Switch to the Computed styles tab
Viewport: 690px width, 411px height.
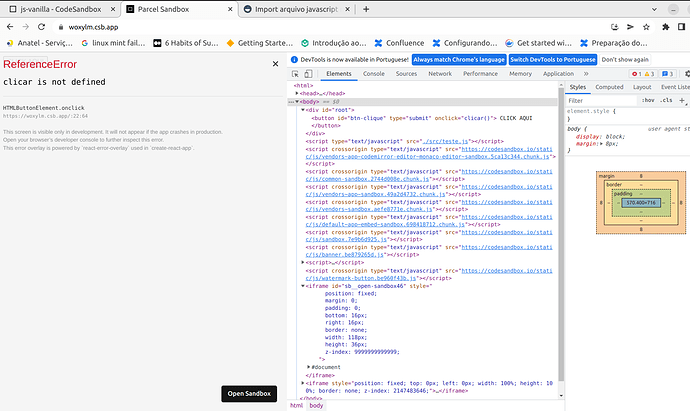(x=609, y=87)
